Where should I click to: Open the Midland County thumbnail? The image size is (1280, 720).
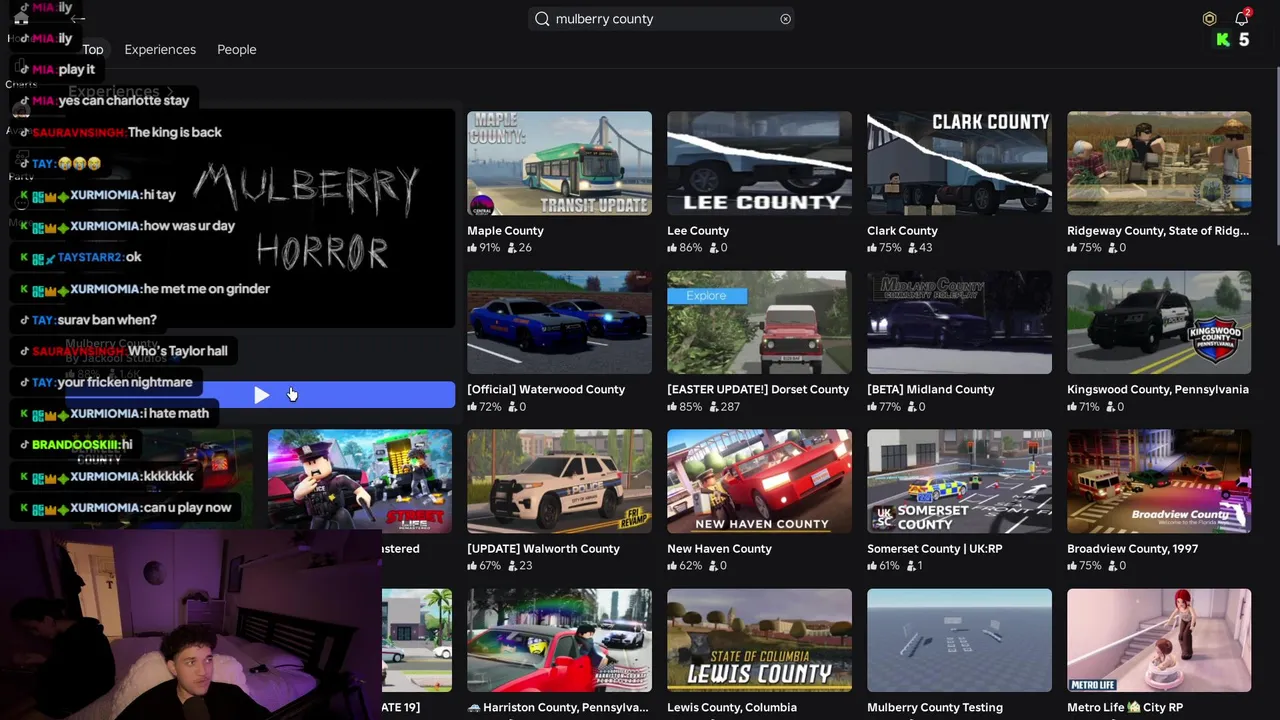point(959,322)
